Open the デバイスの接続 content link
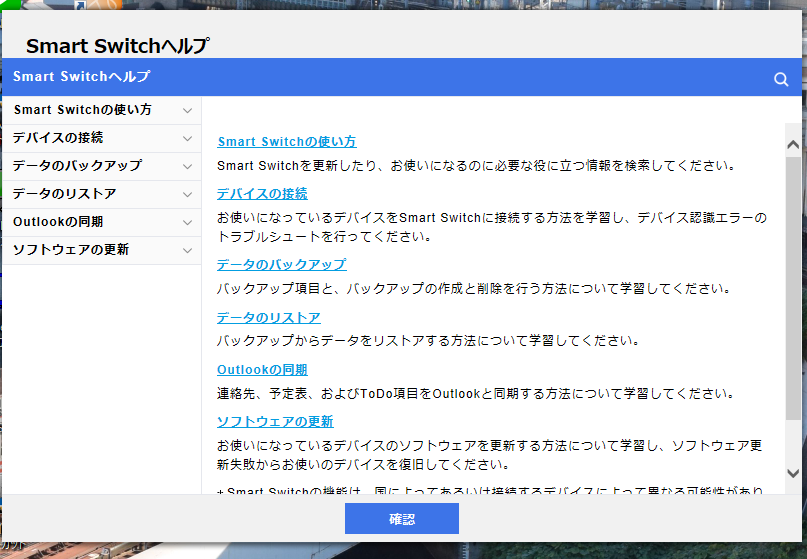 pyautogui.click(x=262, y=194)
